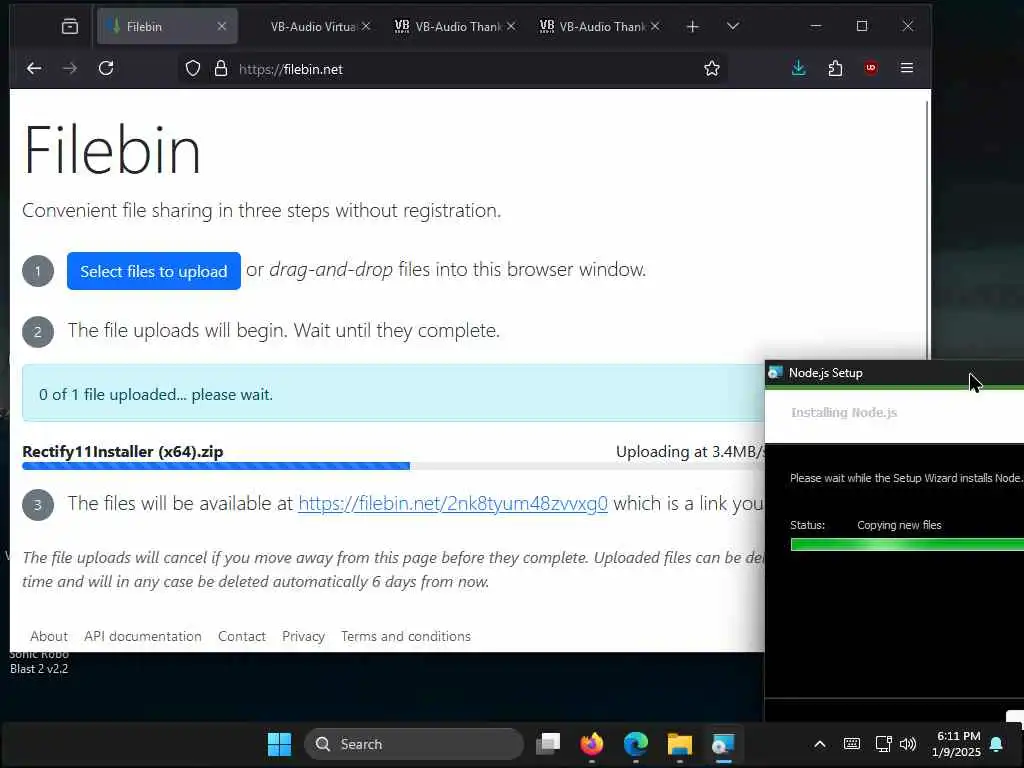Open the Privacy footer link
1024x768 pixels.
[303, 636]
